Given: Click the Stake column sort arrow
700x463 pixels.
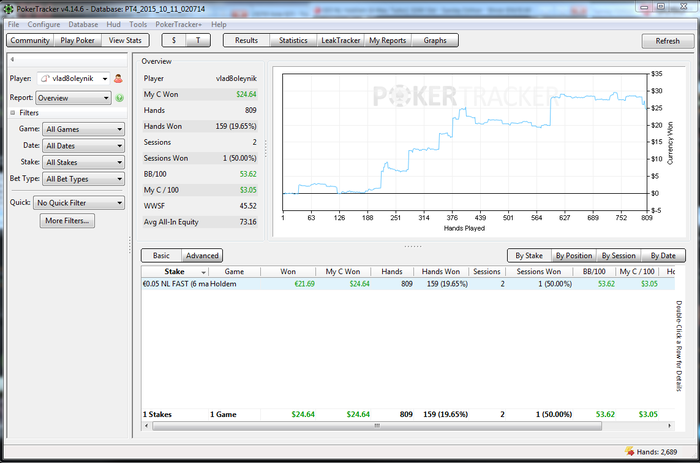Looking at the screenshot, I should point(204,272).
